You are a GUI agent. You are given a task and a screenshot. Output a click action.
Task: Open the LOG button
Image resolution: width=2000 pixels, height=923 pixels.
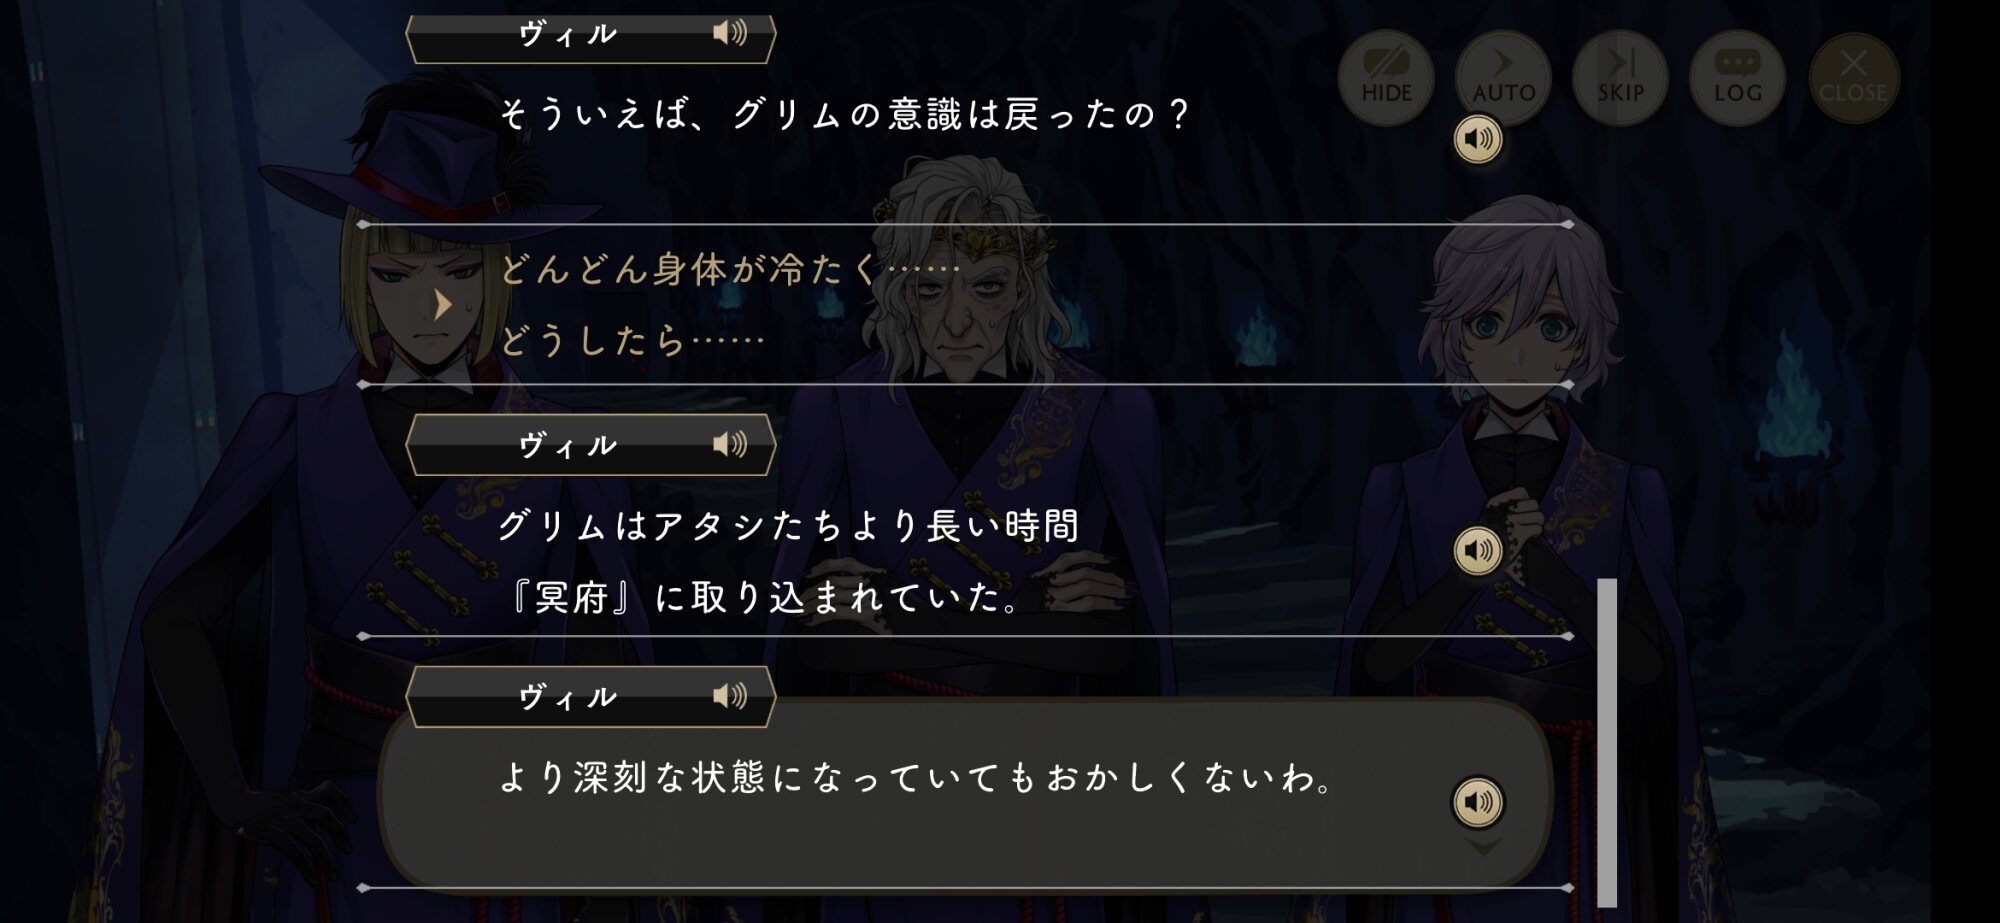click(1737, 77)
